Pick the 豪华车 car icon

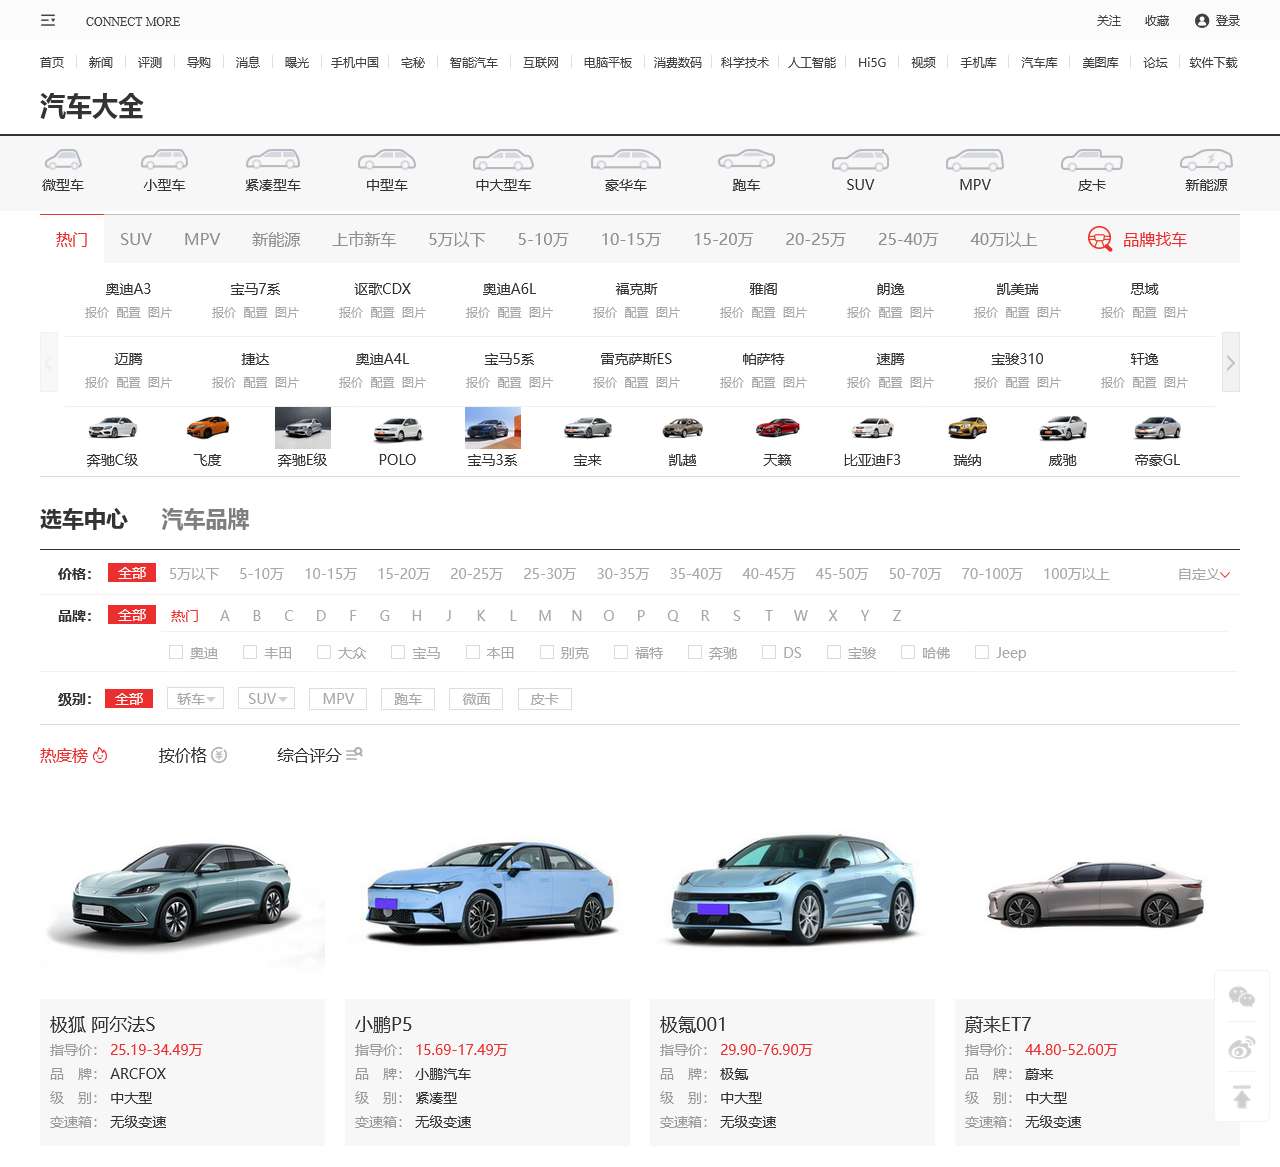tap(626, 159)
